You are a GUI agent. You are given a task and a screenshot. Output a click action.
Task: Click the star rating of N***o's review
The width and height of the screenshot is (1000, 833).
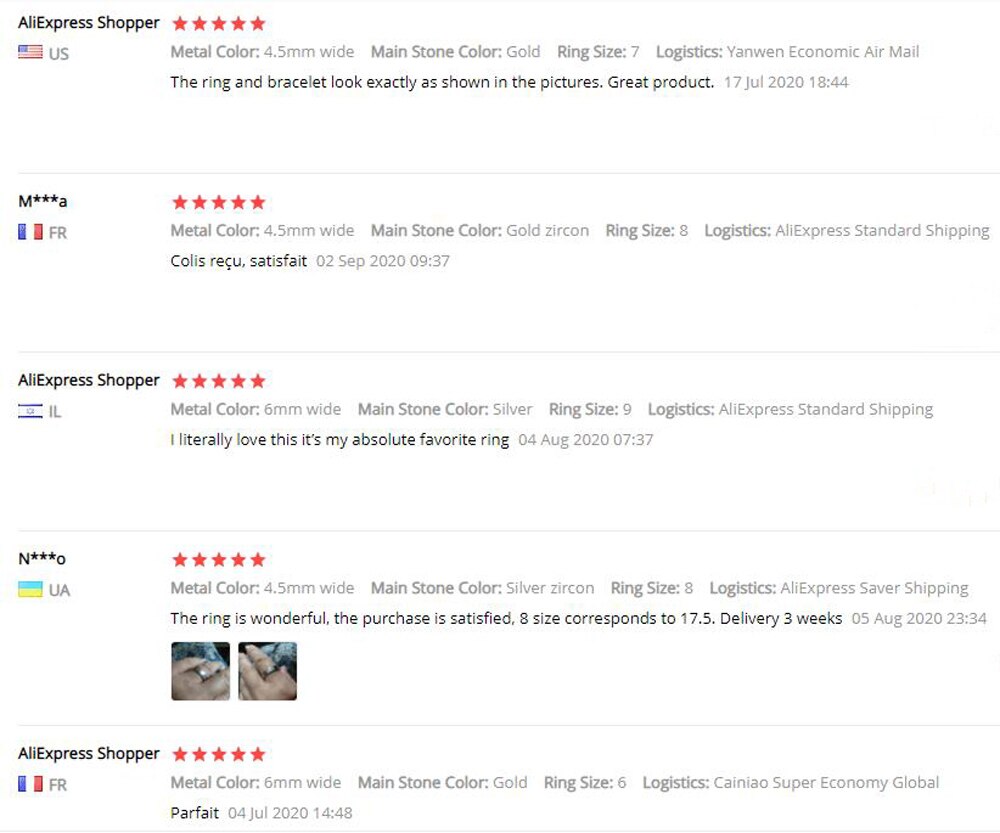pyautogui.click(x=219, y=559)
